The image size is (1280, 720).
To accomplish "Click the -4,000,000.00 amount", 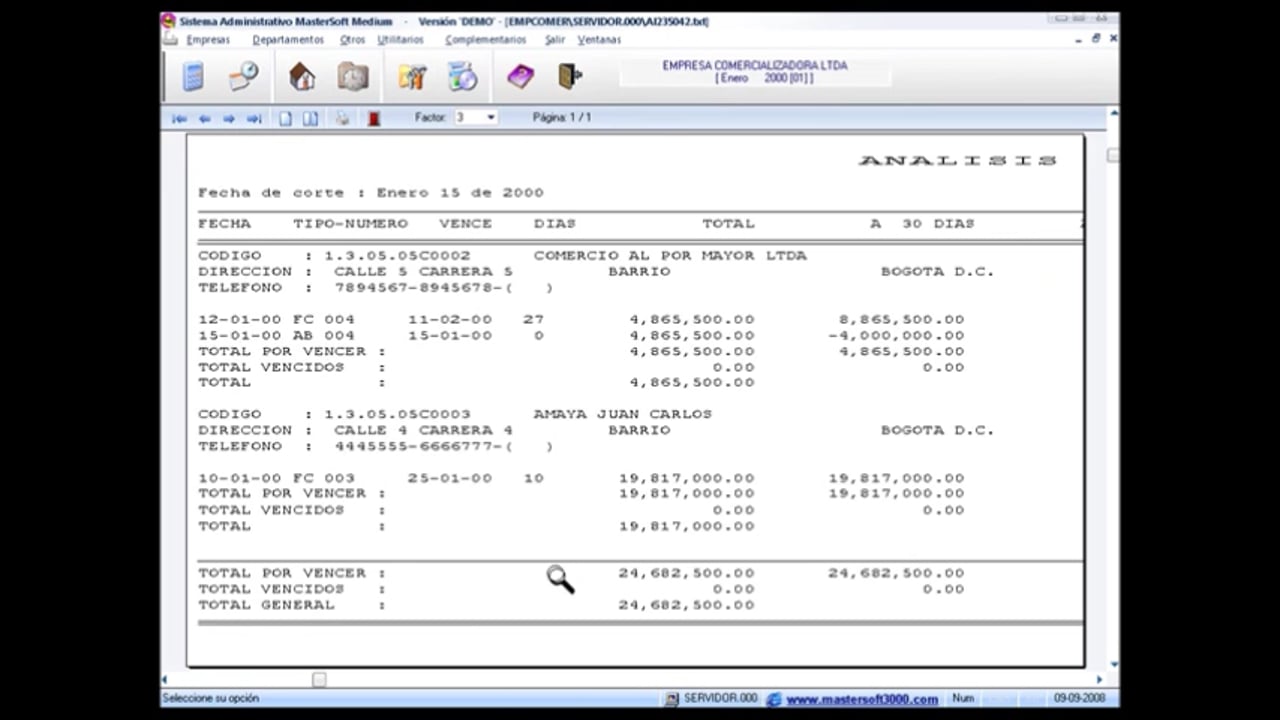I will click(896, 336).
